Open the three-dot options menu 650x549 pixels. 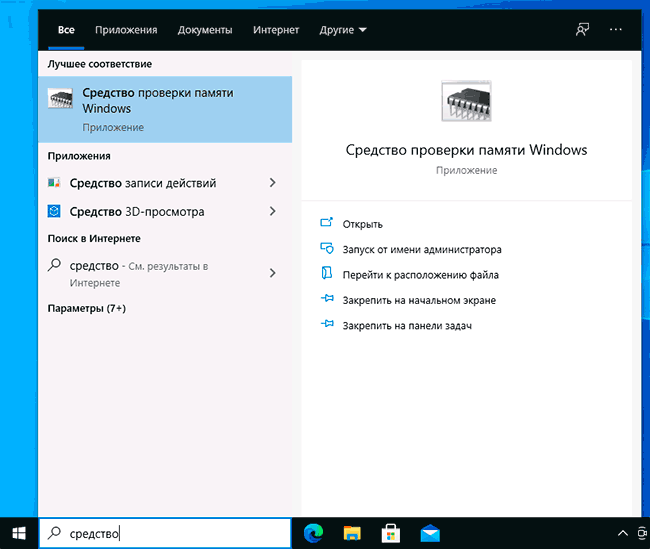point(616,29)
